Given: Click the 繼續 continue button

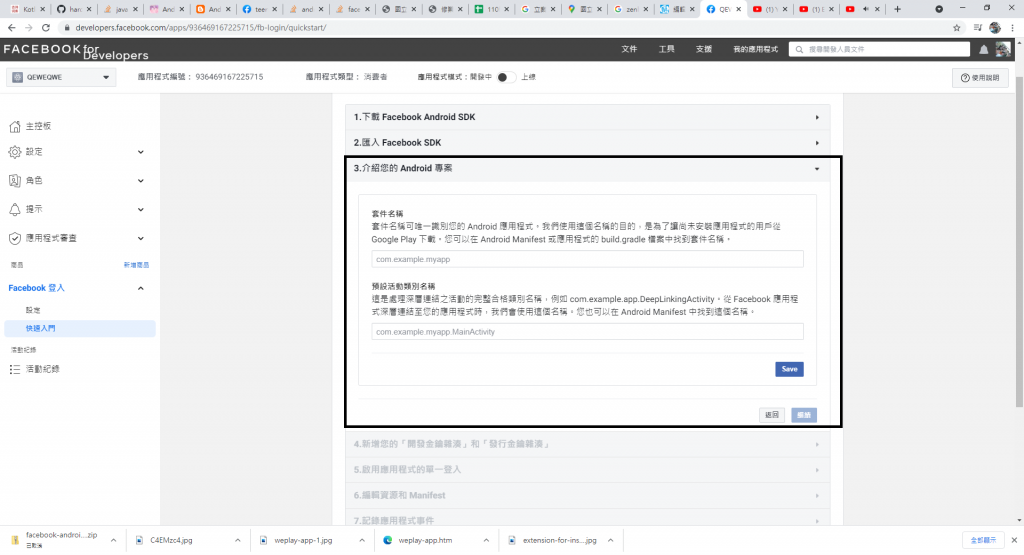Looking at the screenshot, I should point(804,415).
